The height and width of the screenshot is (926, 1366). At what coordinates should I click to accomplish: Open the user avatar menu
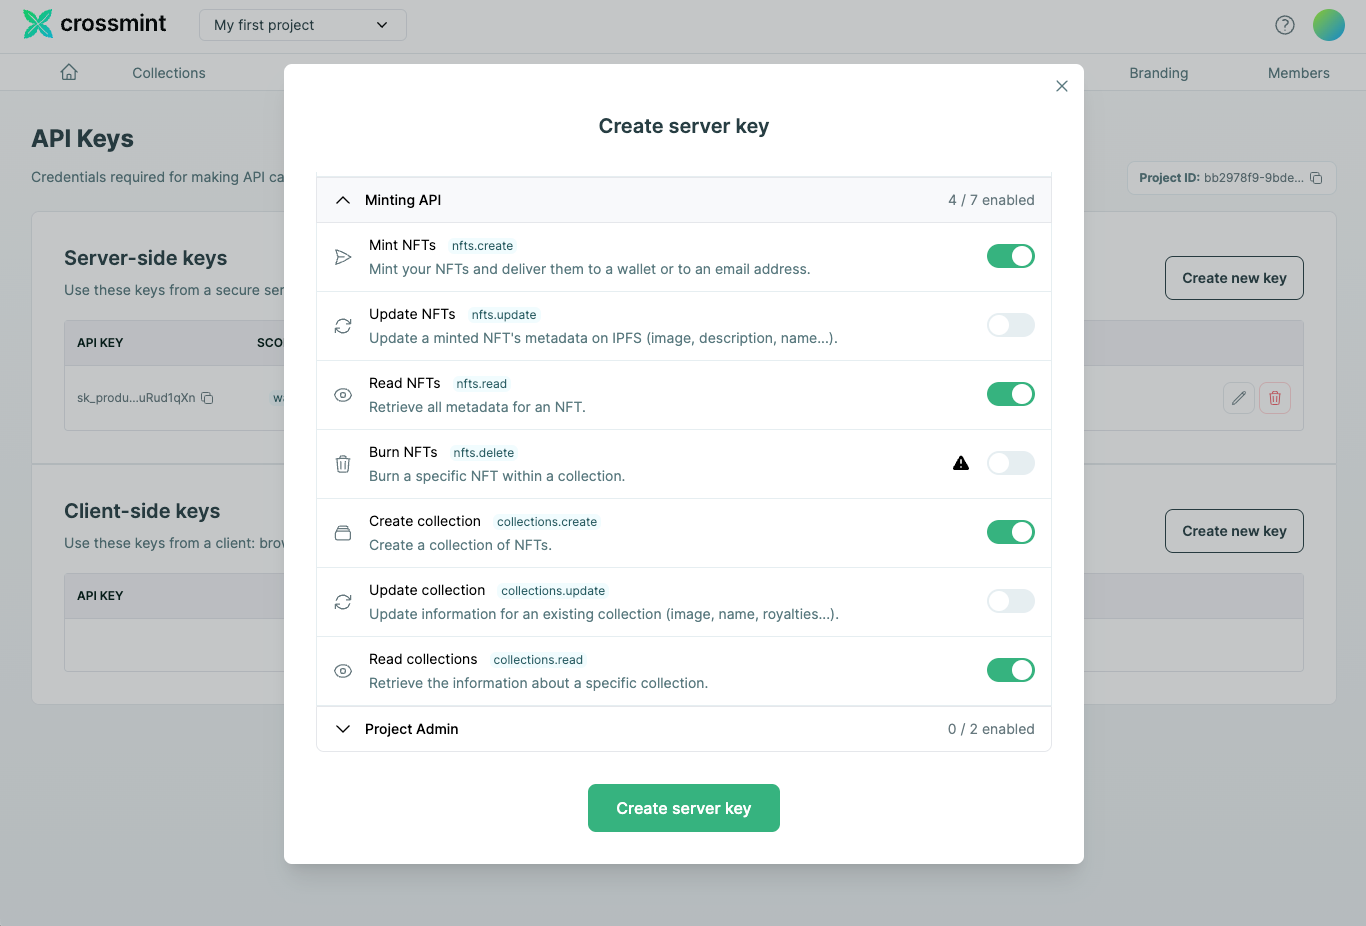pos(1329,25)
